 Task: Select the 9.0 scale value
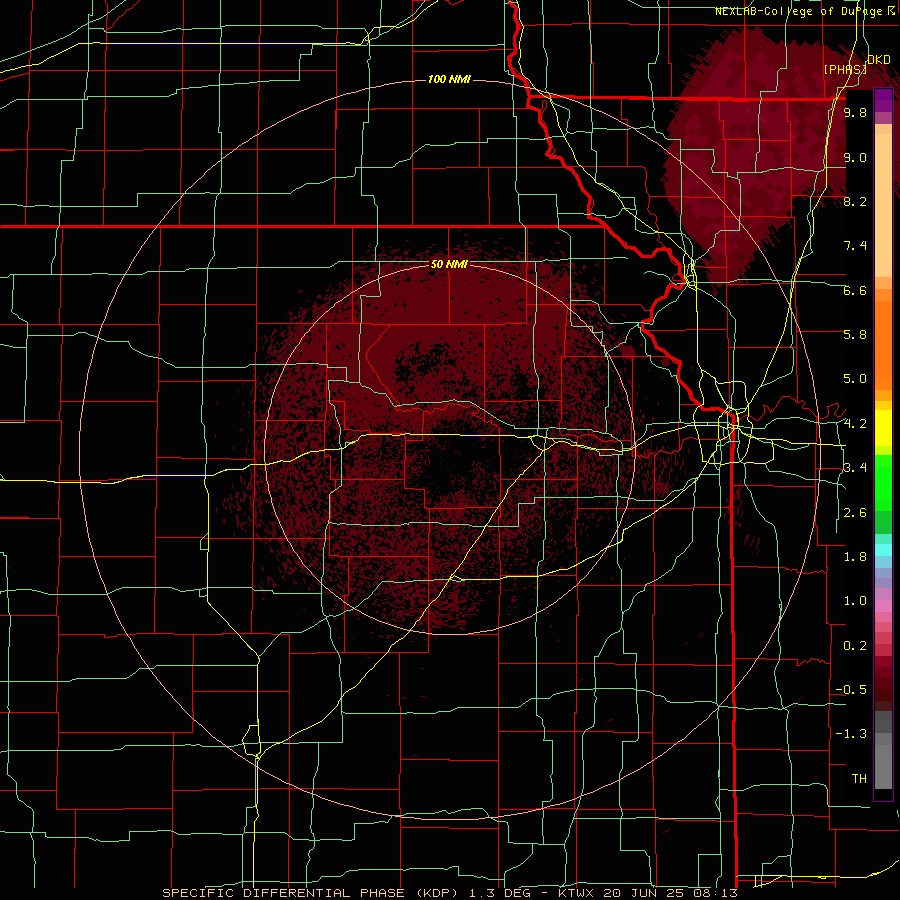[x=855, y=157]
